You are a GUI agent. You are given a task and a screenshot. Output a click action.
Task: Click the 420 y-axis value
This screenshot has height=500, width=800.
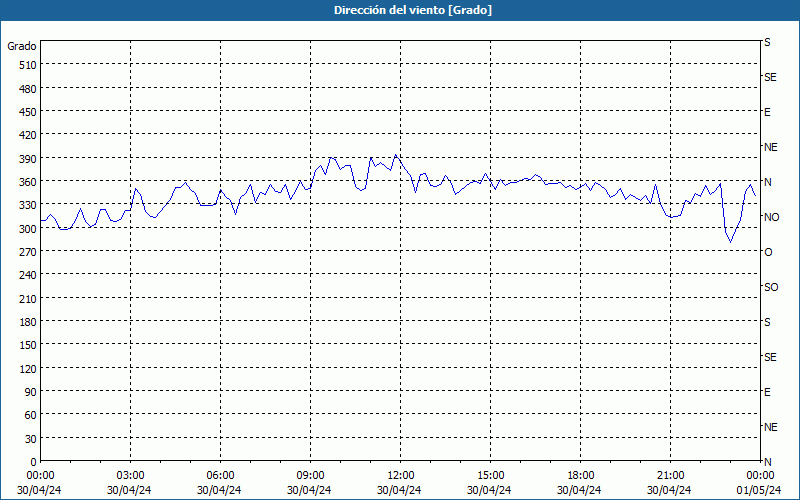point(28,135)
